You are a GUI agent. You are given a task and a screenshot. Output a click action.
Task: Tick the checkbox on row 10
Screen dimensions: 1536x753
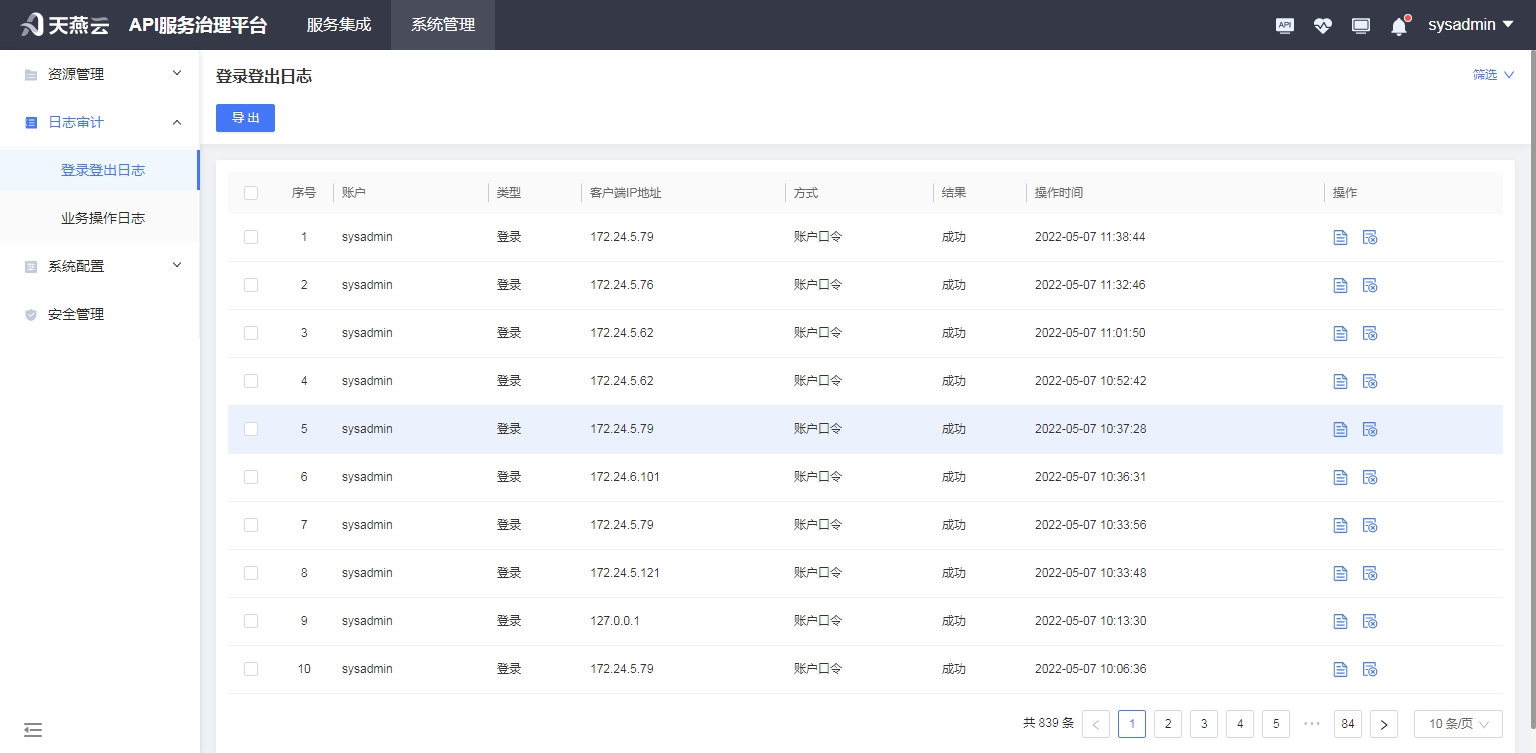click(251, 669)
